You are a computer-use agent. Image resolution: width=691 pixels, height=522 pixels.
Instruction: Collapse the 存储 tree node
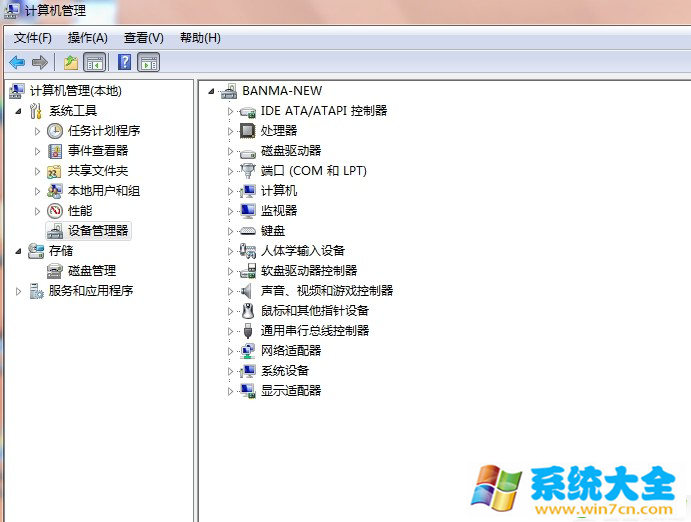click(18, 252)
